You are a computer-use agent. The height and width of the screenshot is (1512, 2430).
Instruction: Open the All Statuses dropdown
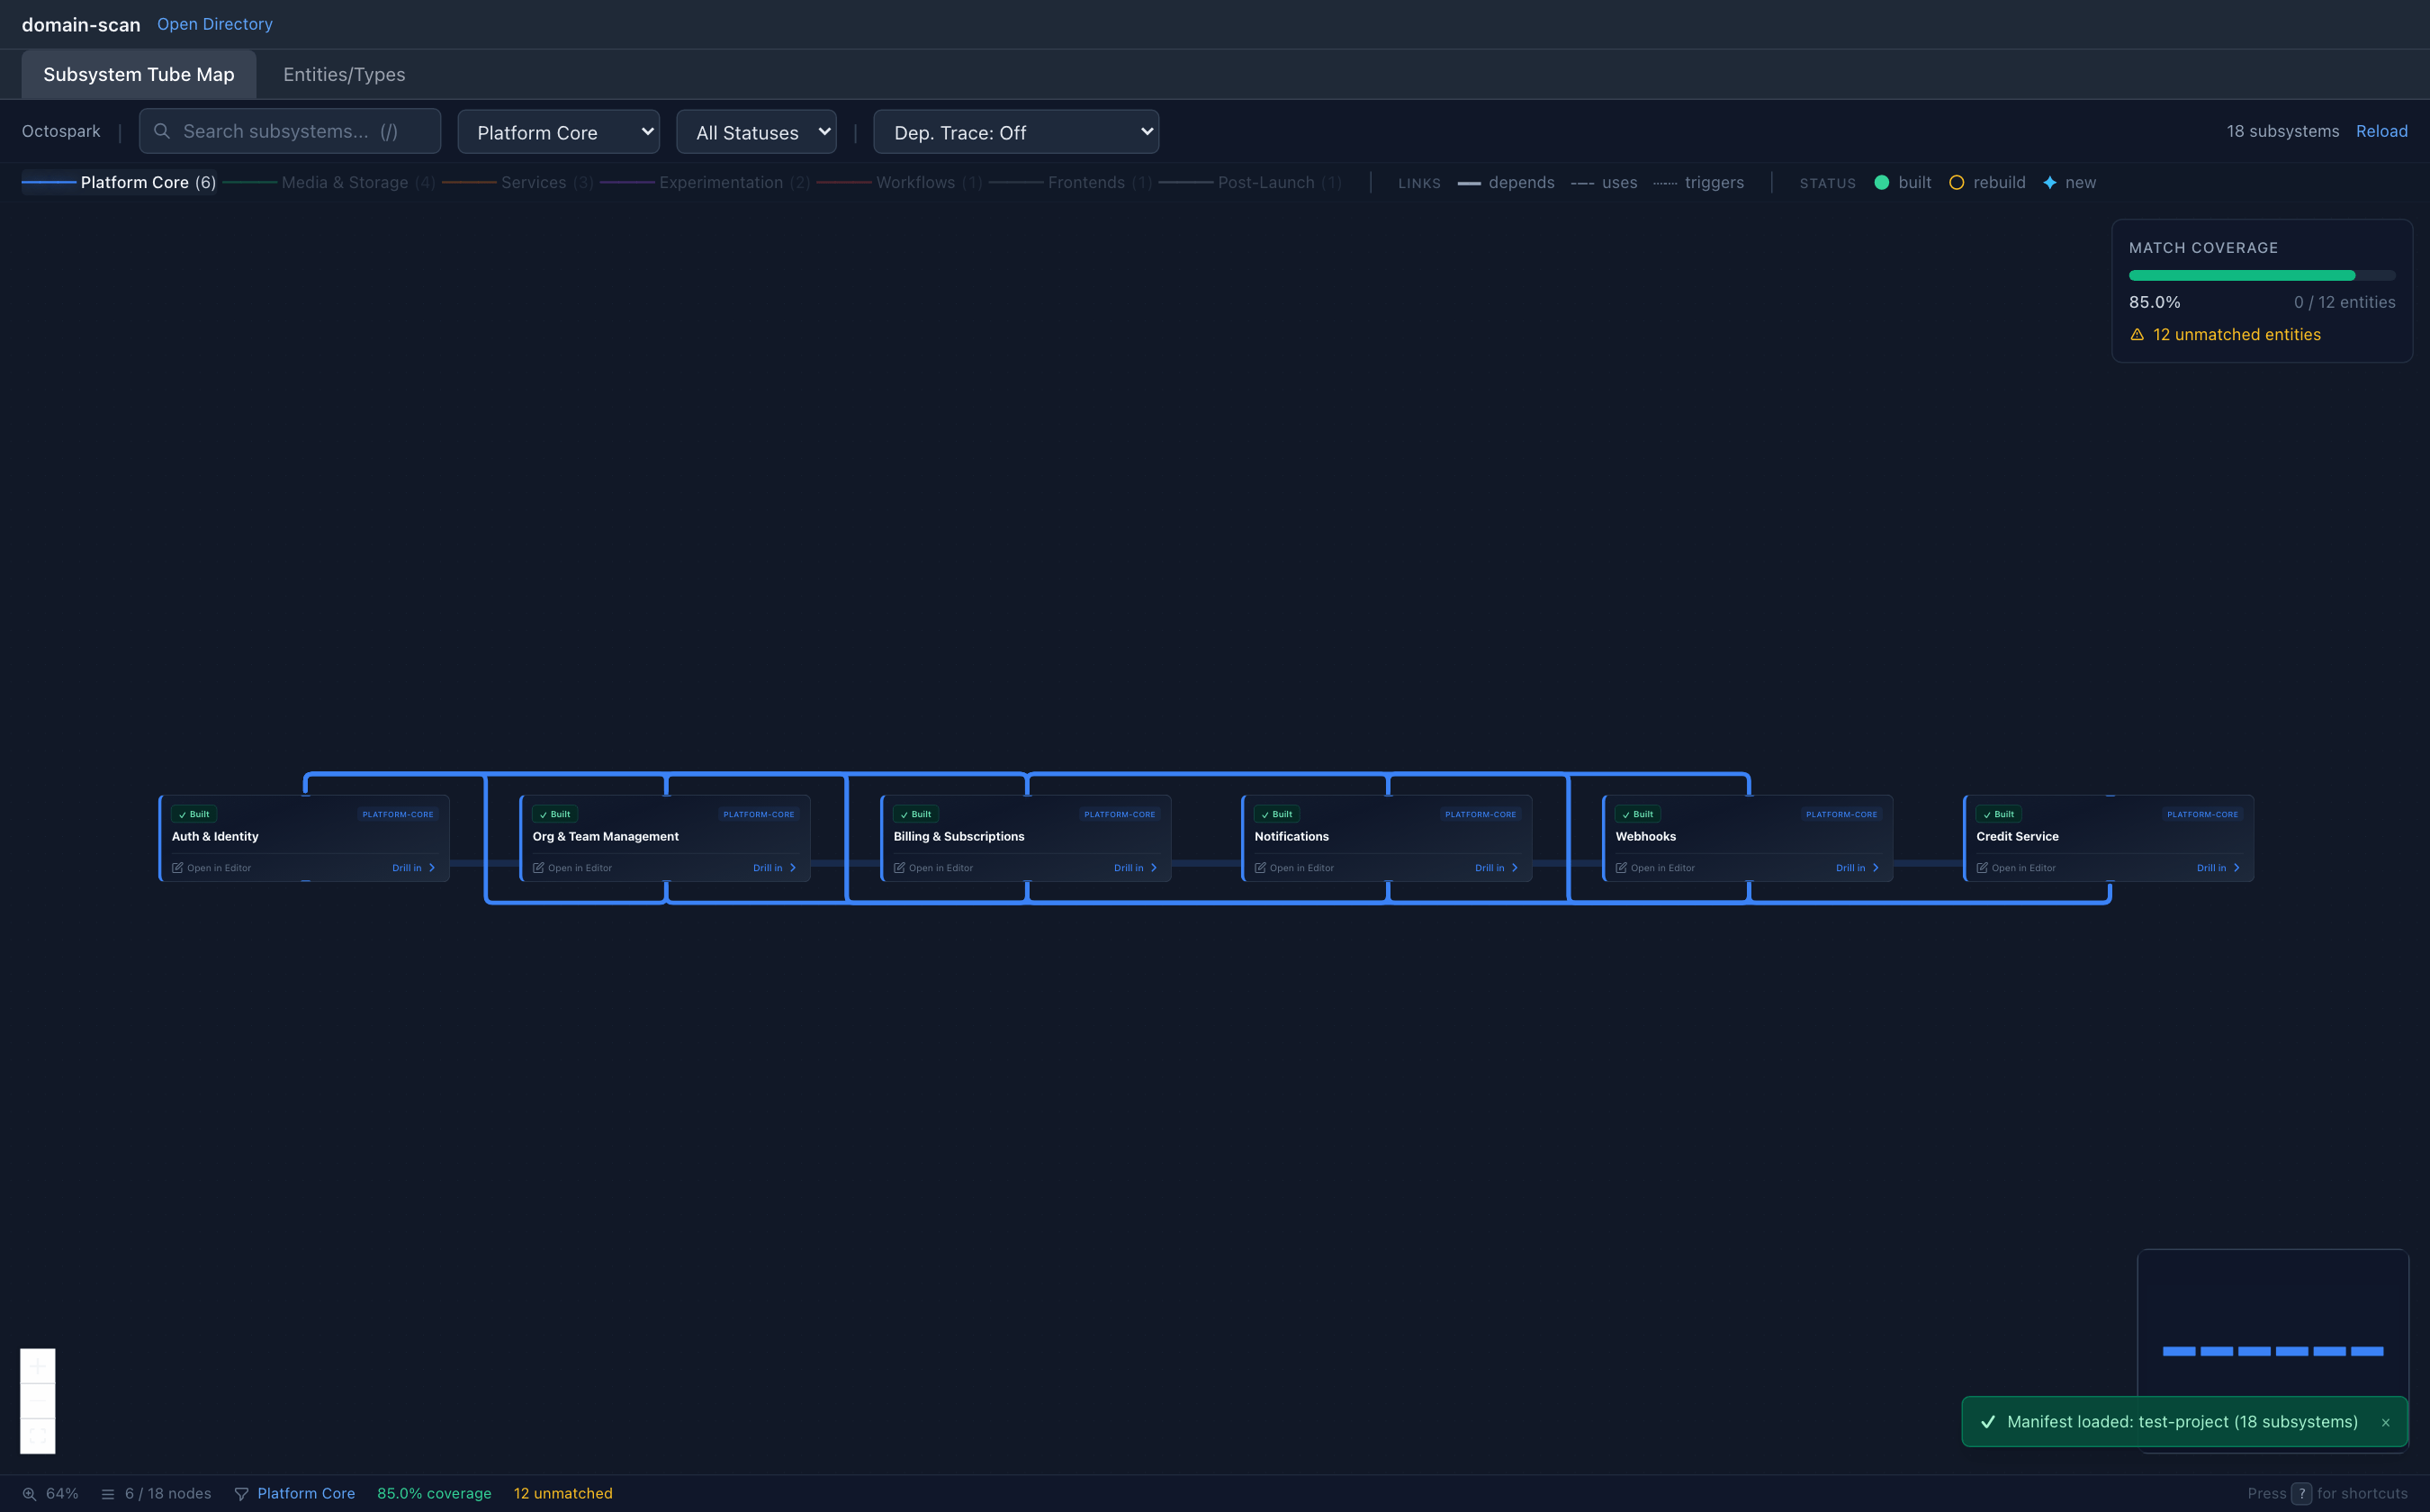(757, 132)
